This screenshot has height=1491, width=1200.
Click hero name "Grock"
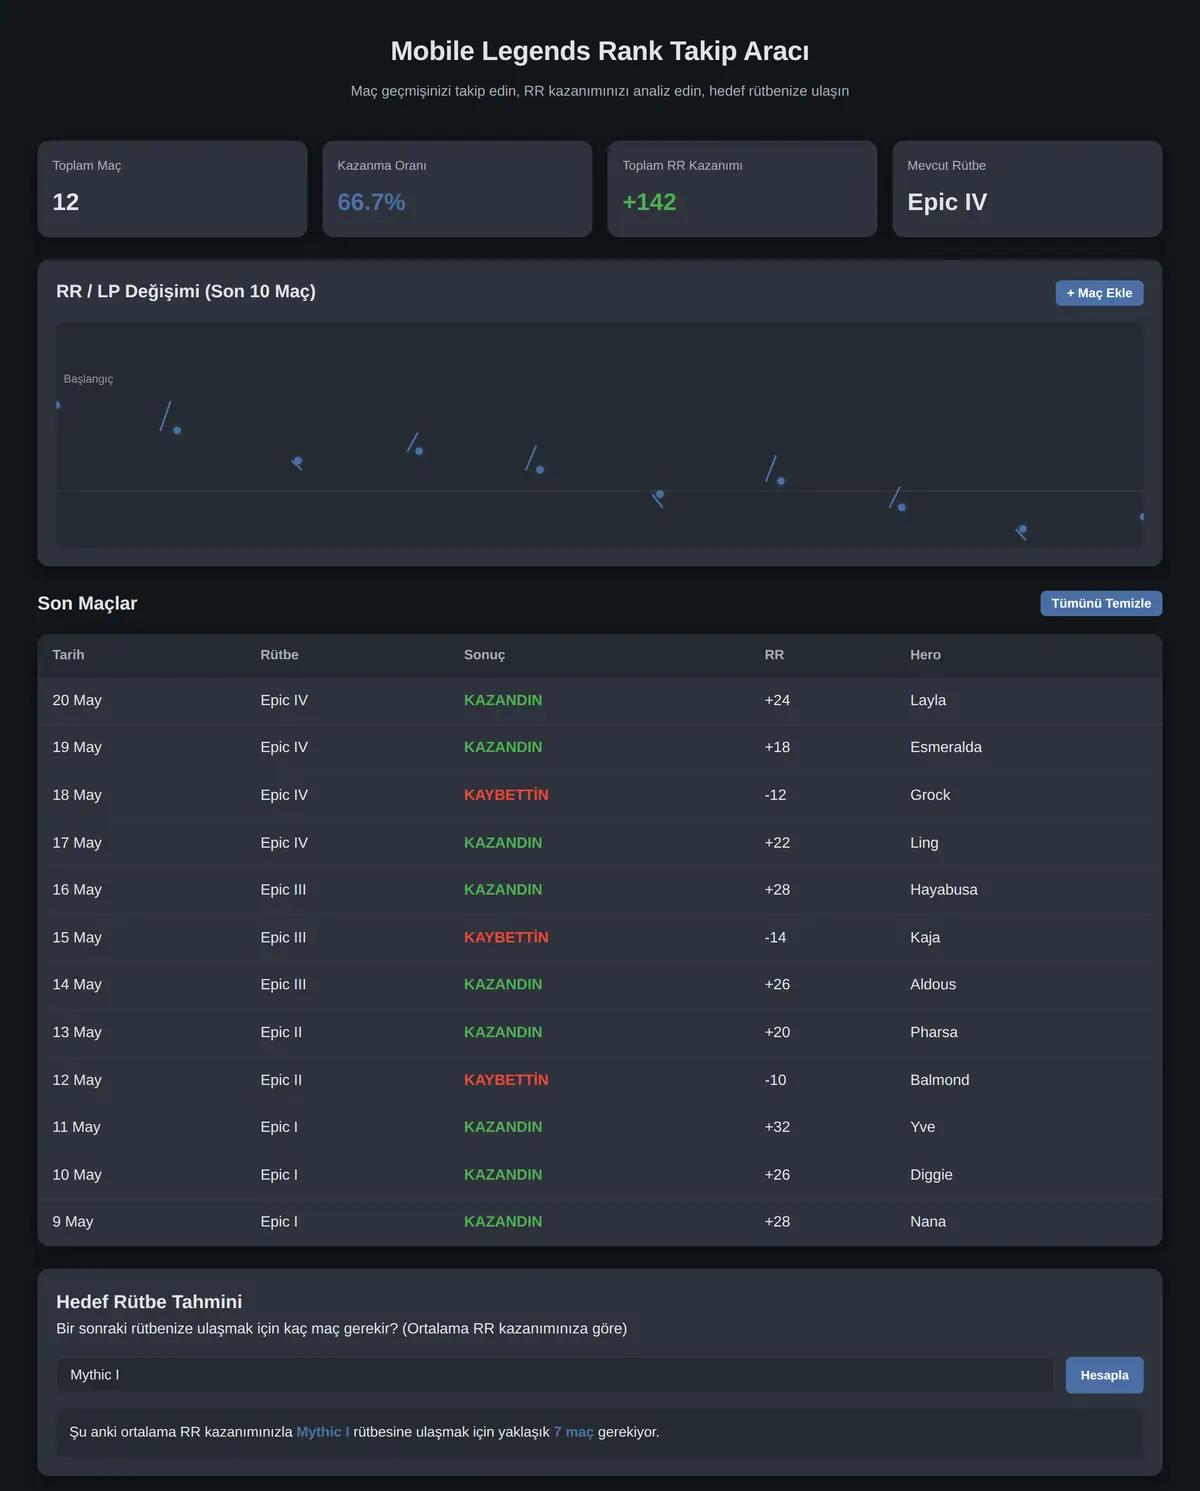930,795
